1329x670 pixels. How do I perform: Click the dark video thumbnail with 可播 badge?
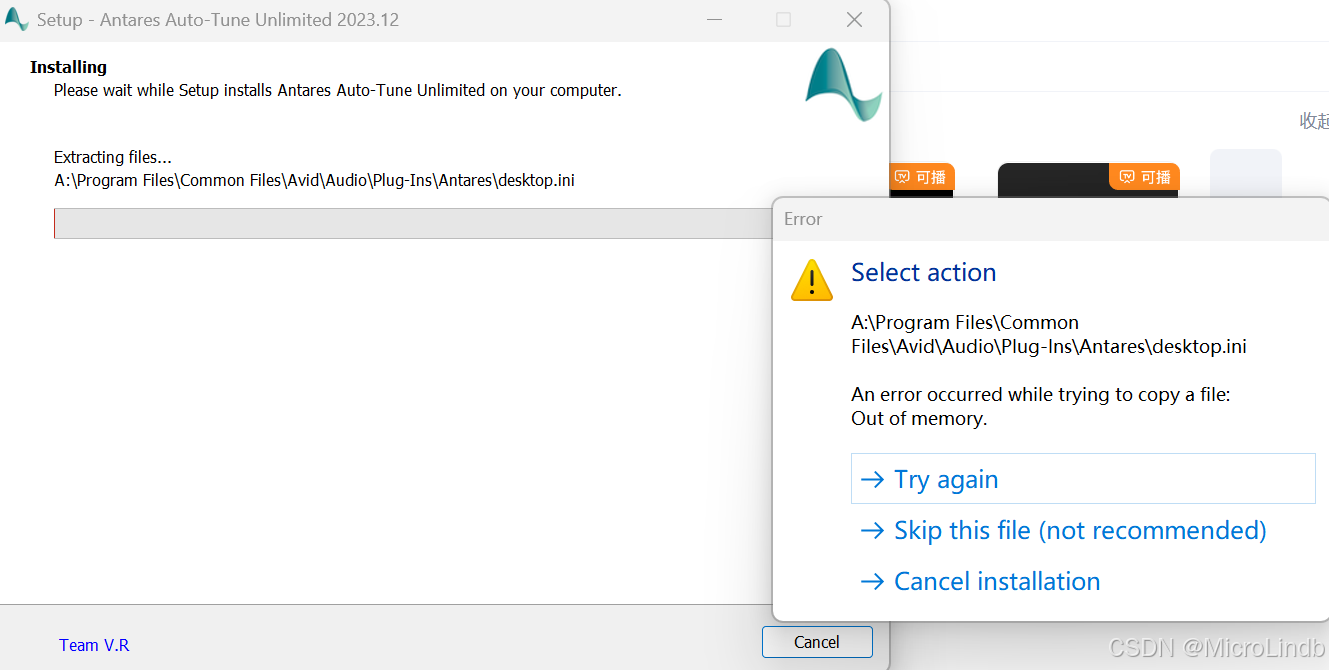pyautogui.click(x=1050, y=176)
